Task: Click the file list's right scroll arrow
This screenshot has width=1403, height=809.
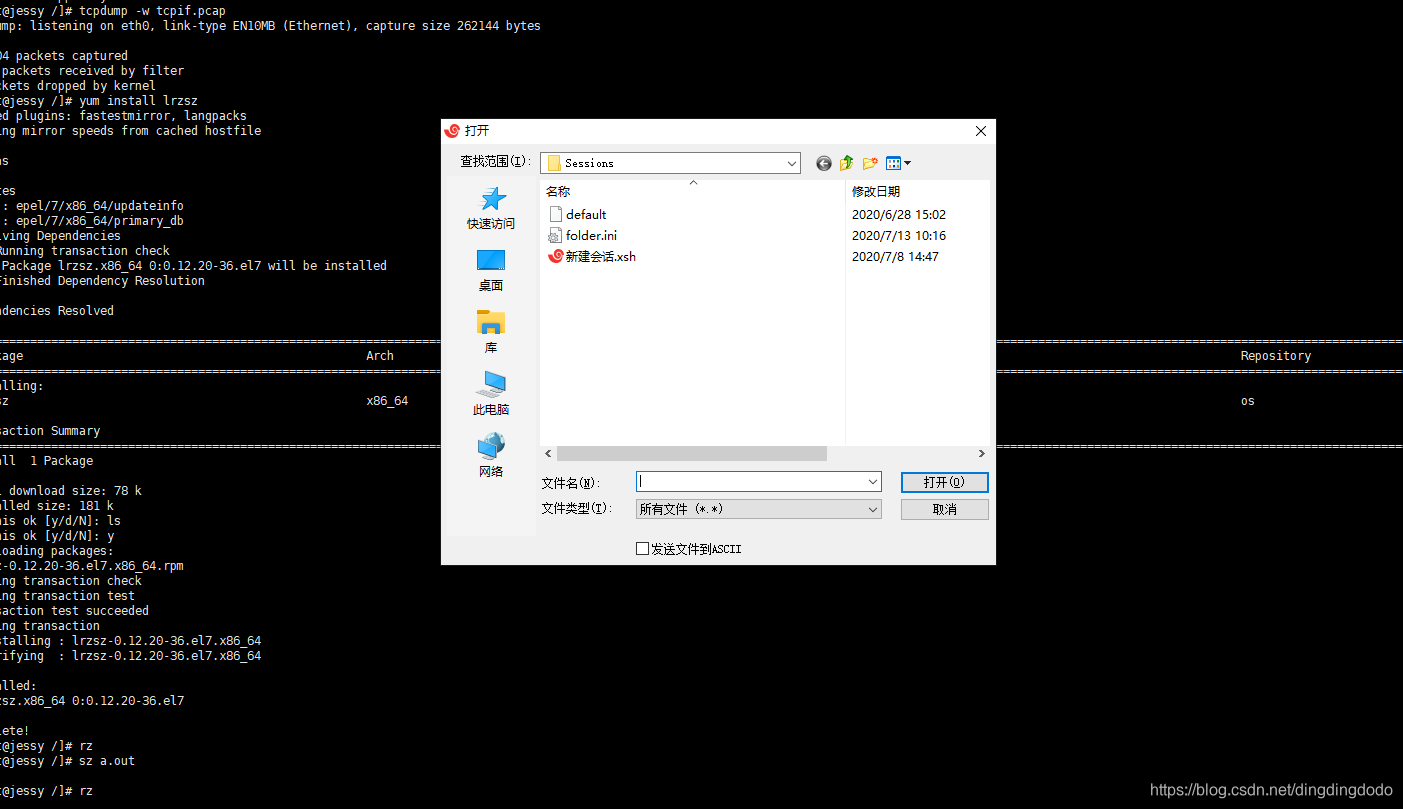Action: coord(981,454)
